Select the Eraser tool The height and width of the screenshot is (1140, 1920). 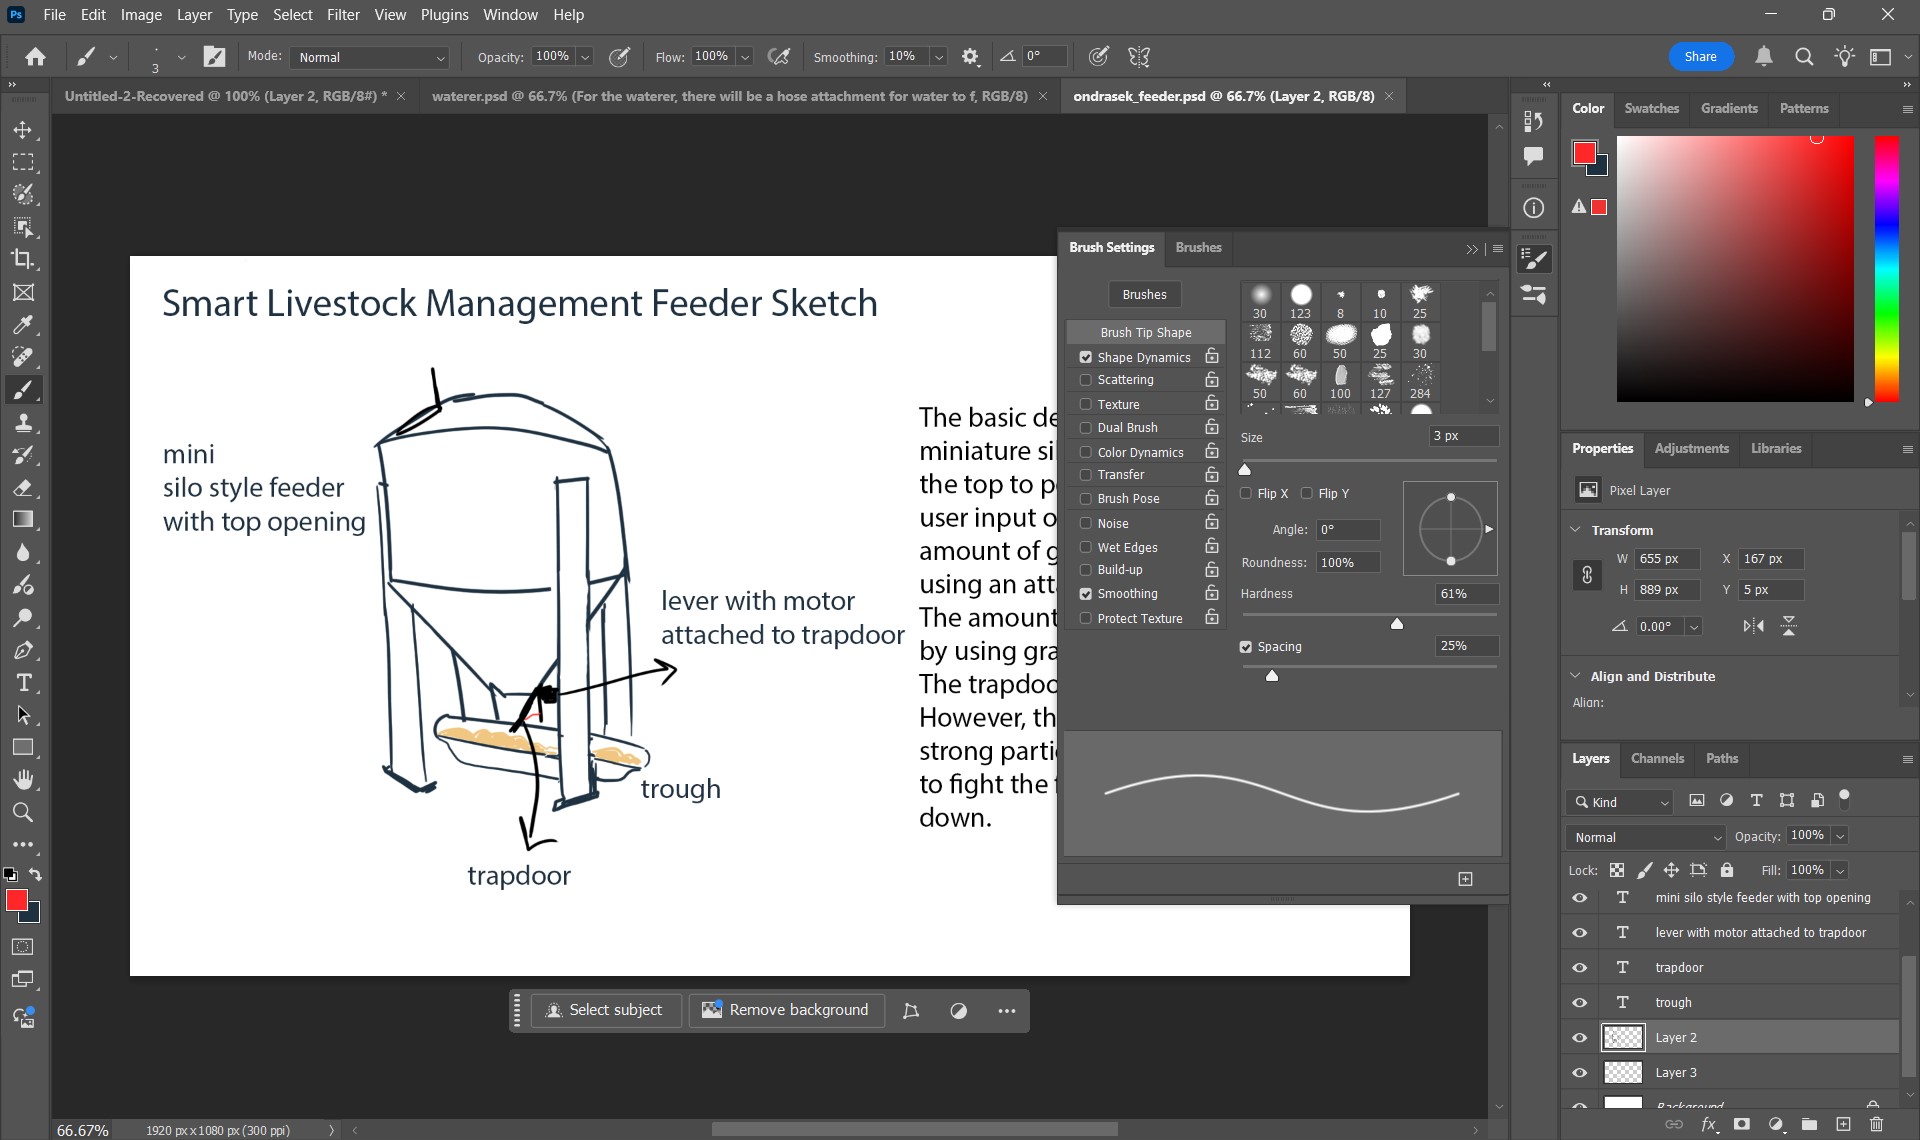(x=23, y=487)
